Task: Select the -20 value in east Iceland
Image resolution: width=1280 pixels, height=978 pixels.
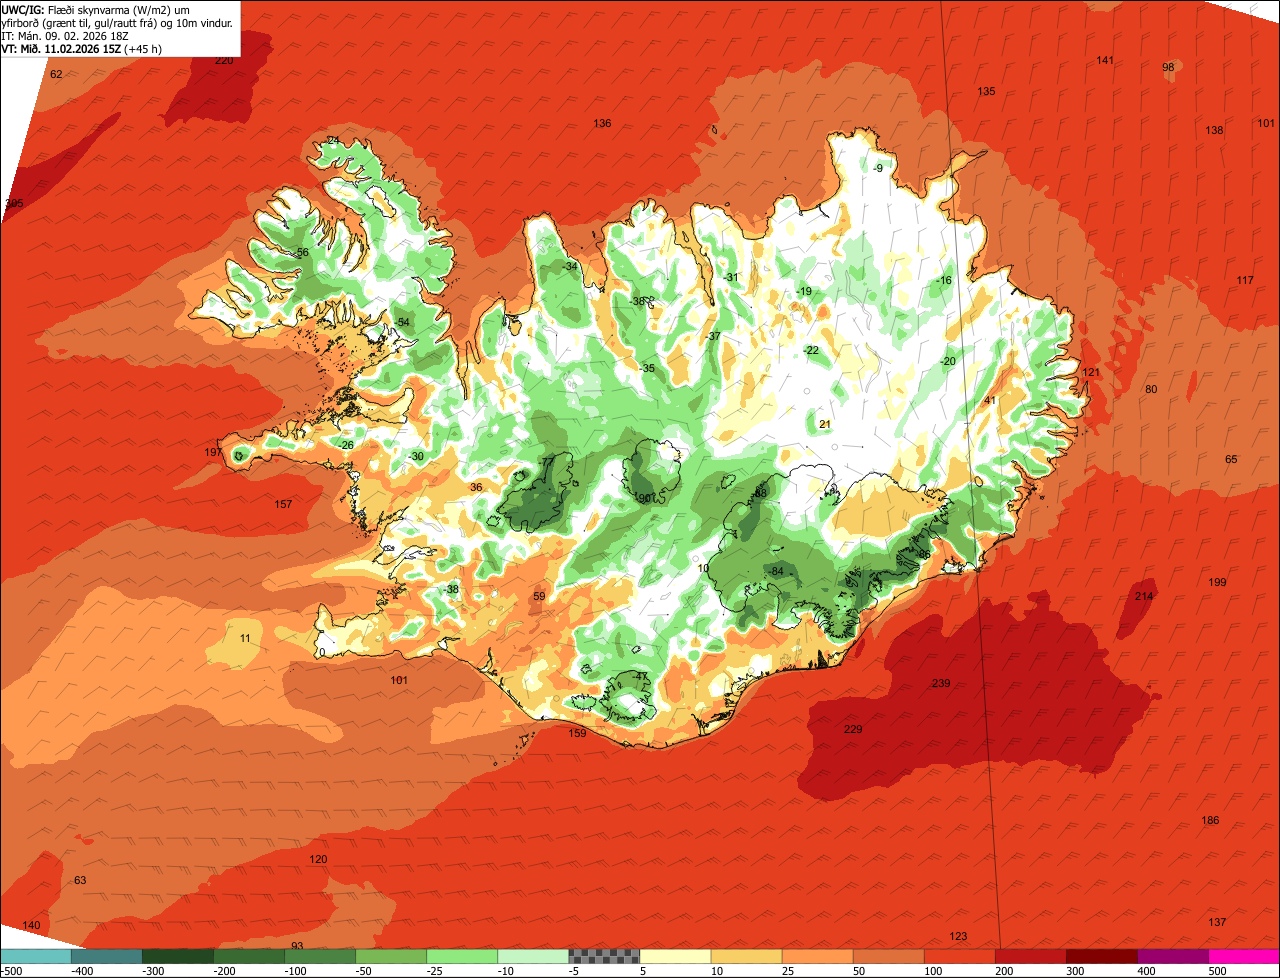Action: pos(948,361)
